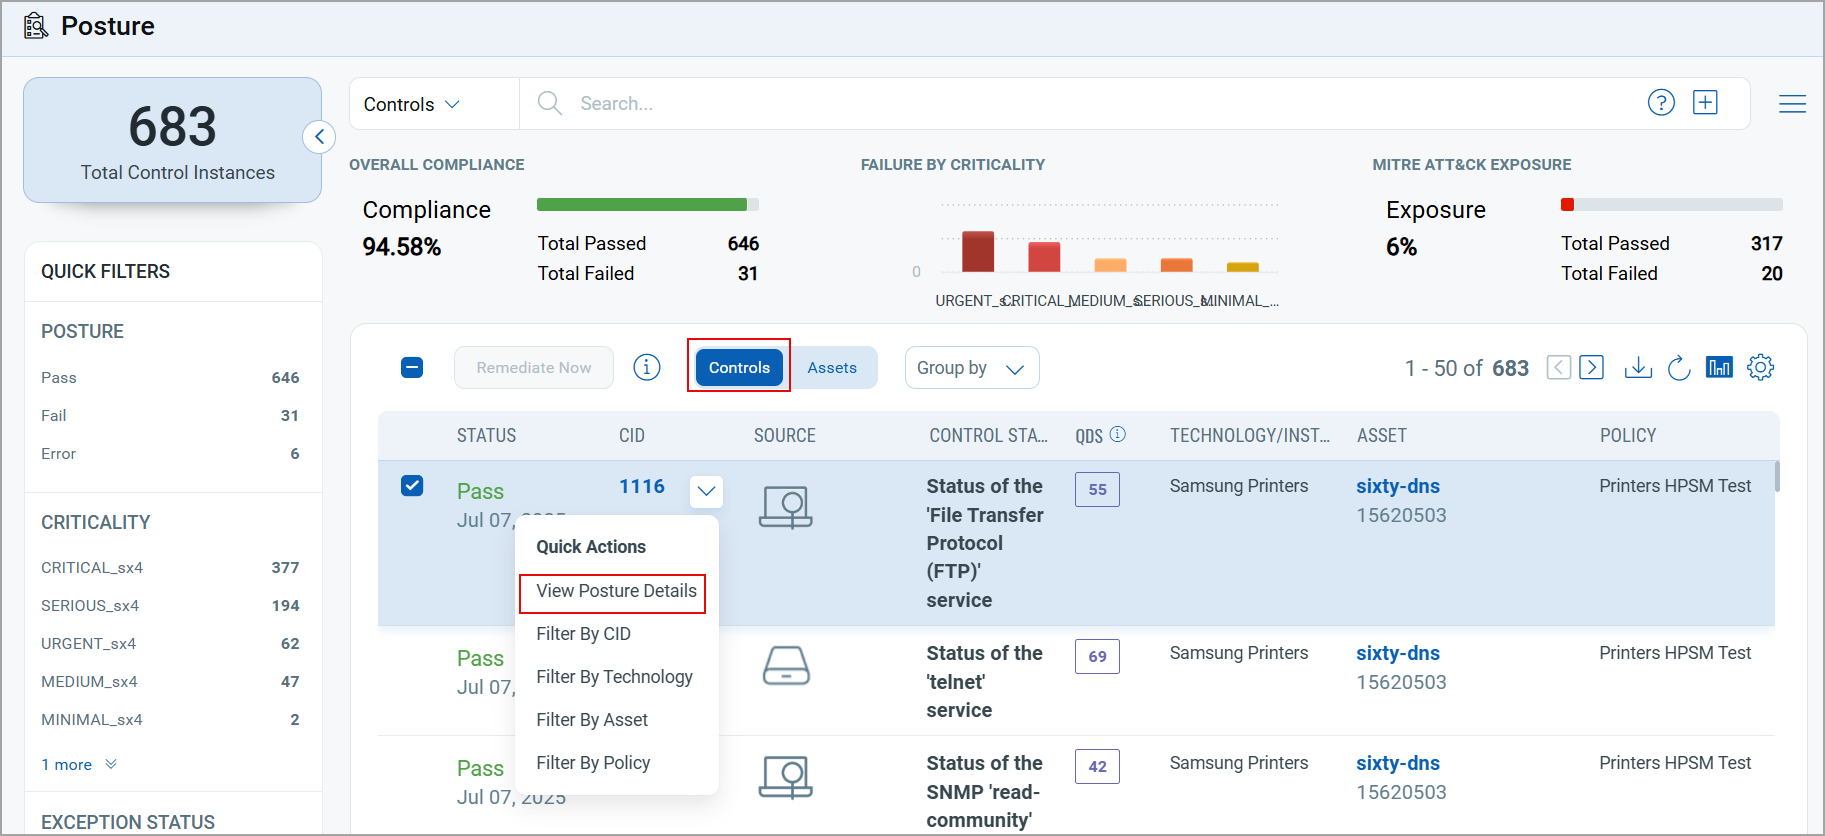Click the add widget plus icon
This screenshot has height=836, width=1825.
(1705, 103)
